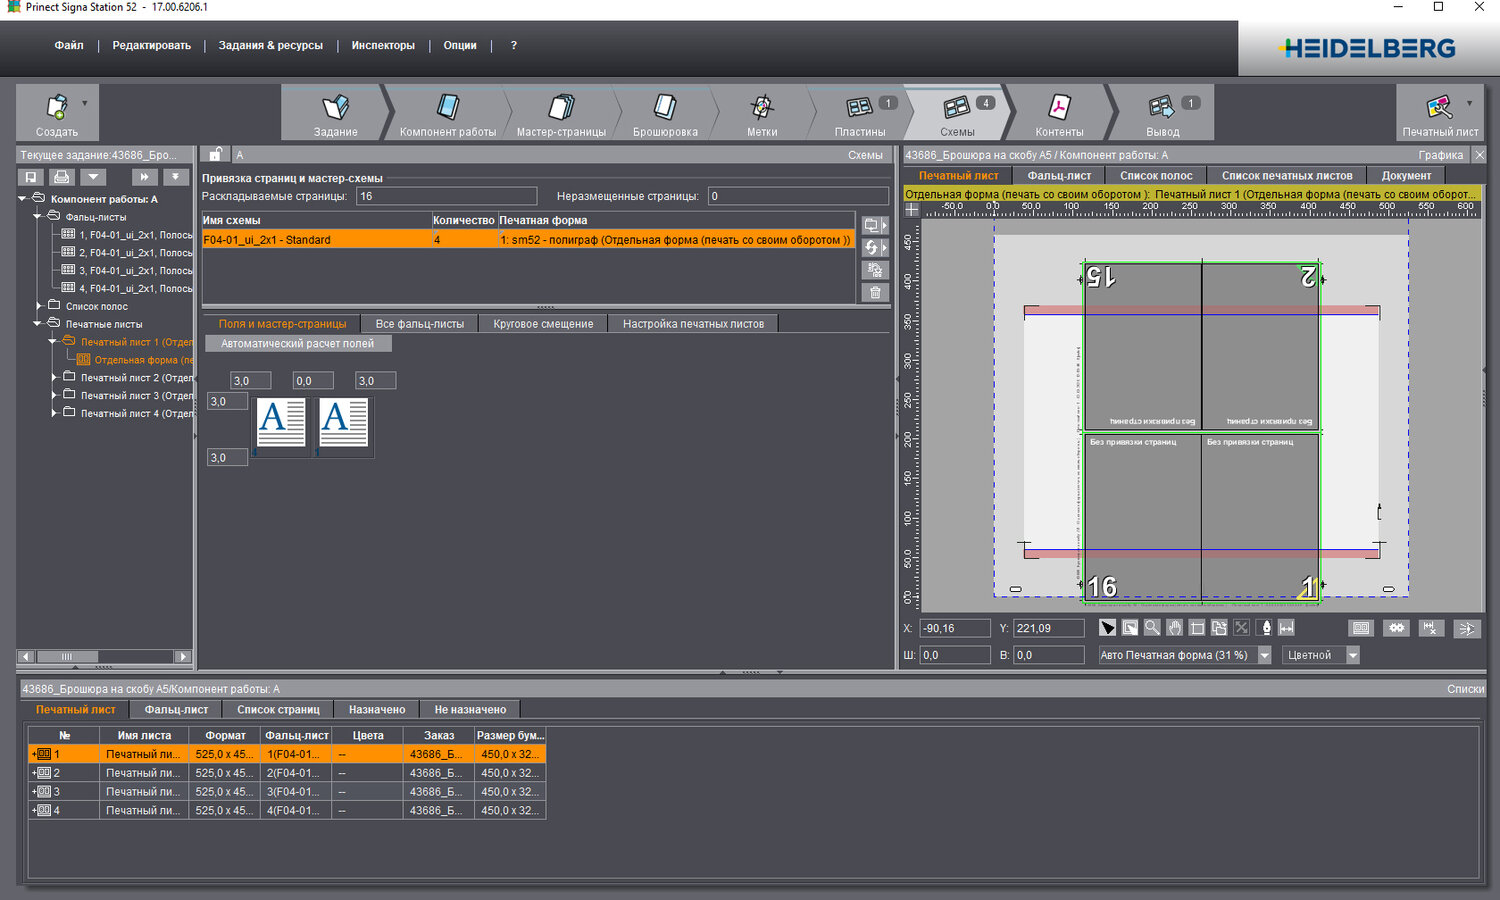Click the trash delete scheme icon
The width and height of the screenshot is (1500, 900).
[875, 293]
